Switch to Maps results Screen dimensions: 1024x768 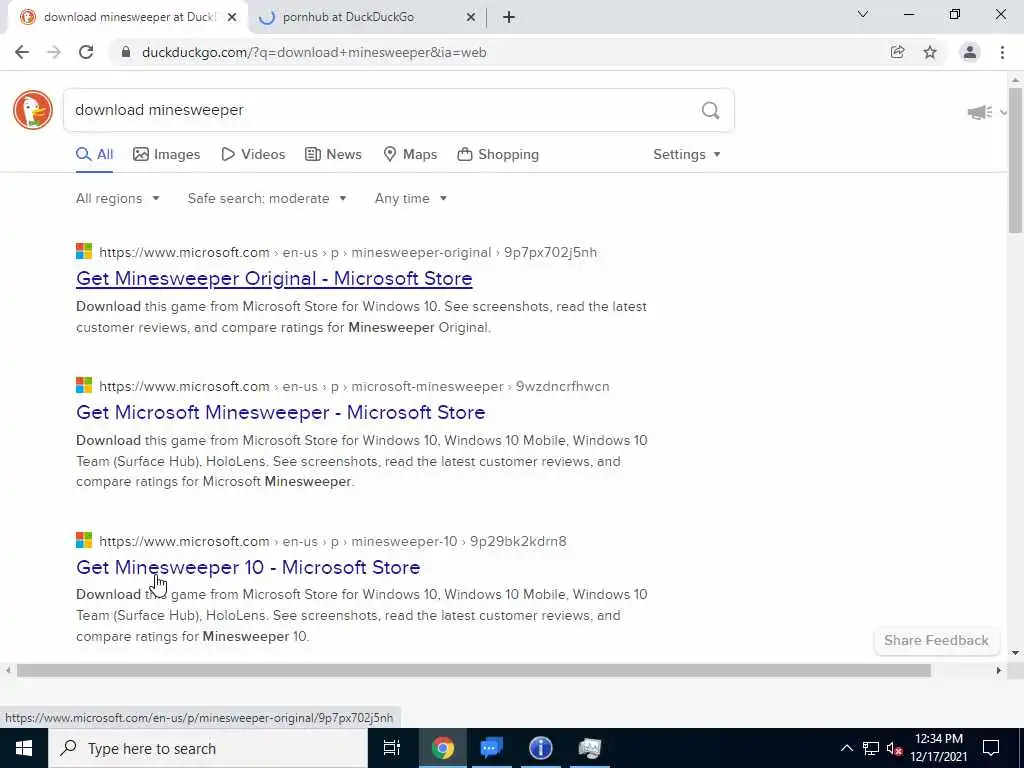[410, 155]
